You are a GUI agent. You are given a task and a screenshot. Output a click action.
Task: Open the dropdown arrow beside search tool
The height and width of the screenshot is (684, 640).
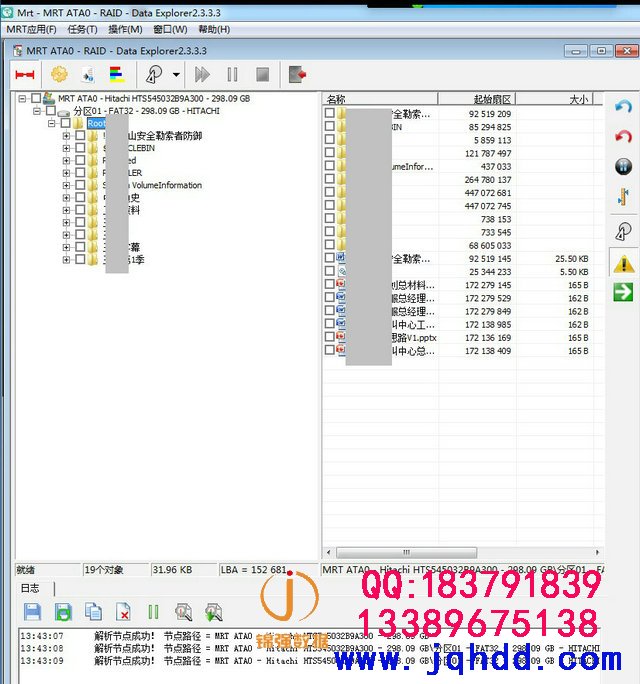[x=176, y=75]
